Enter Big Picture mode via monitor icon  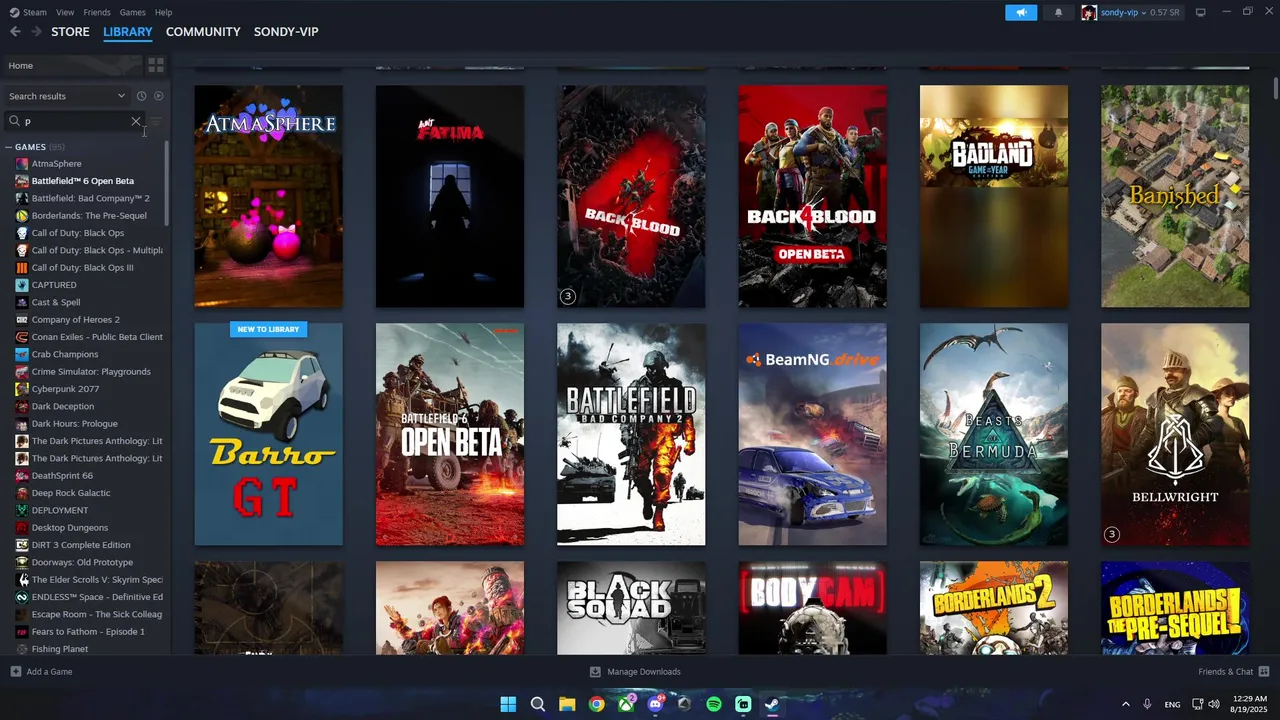pyautogui.click(x=1201, y=12)
